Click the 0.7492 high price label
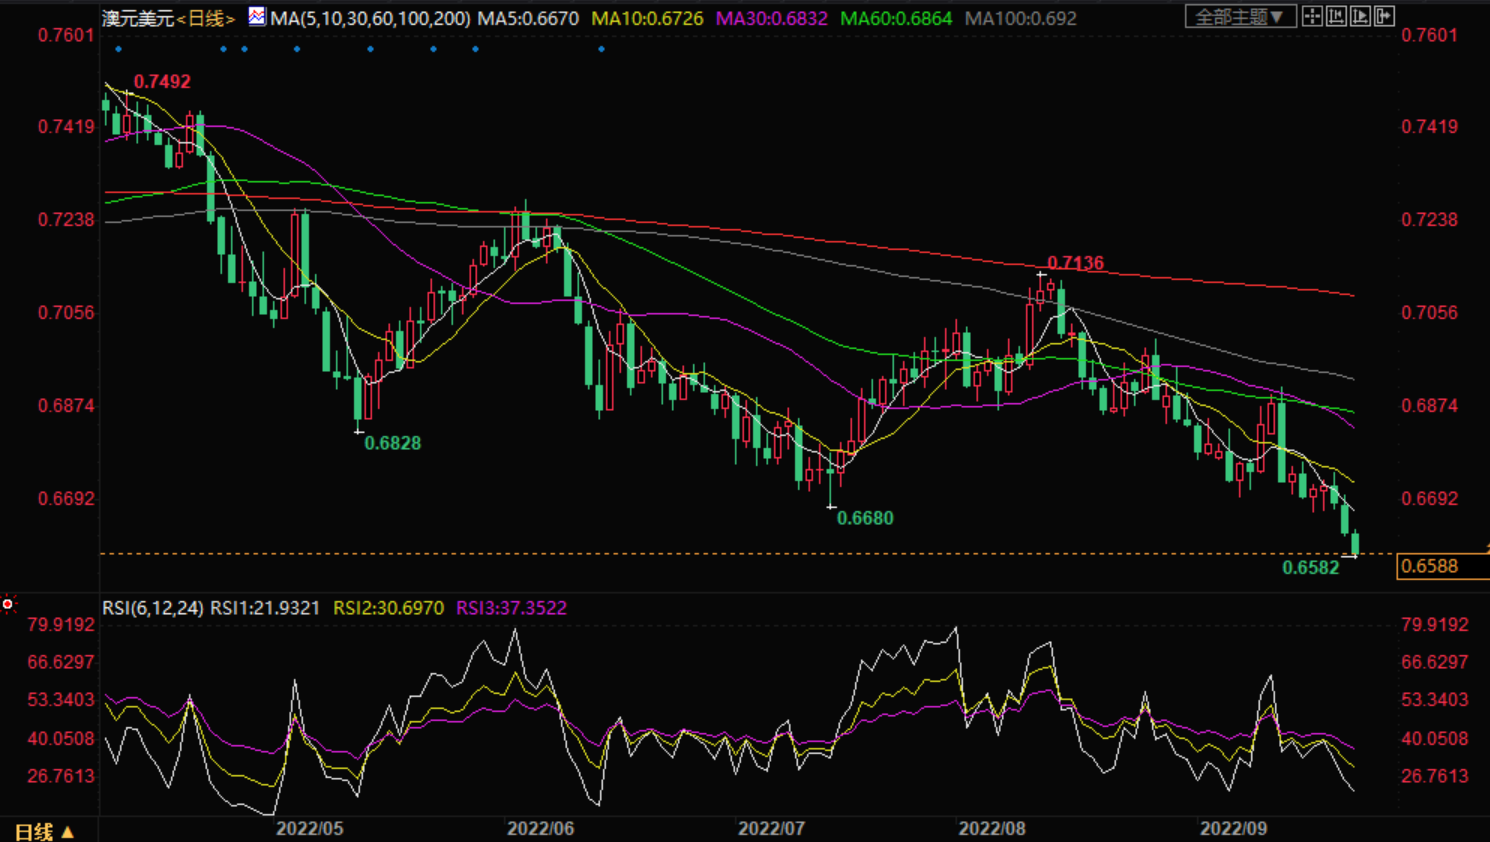 pos(162,82)
